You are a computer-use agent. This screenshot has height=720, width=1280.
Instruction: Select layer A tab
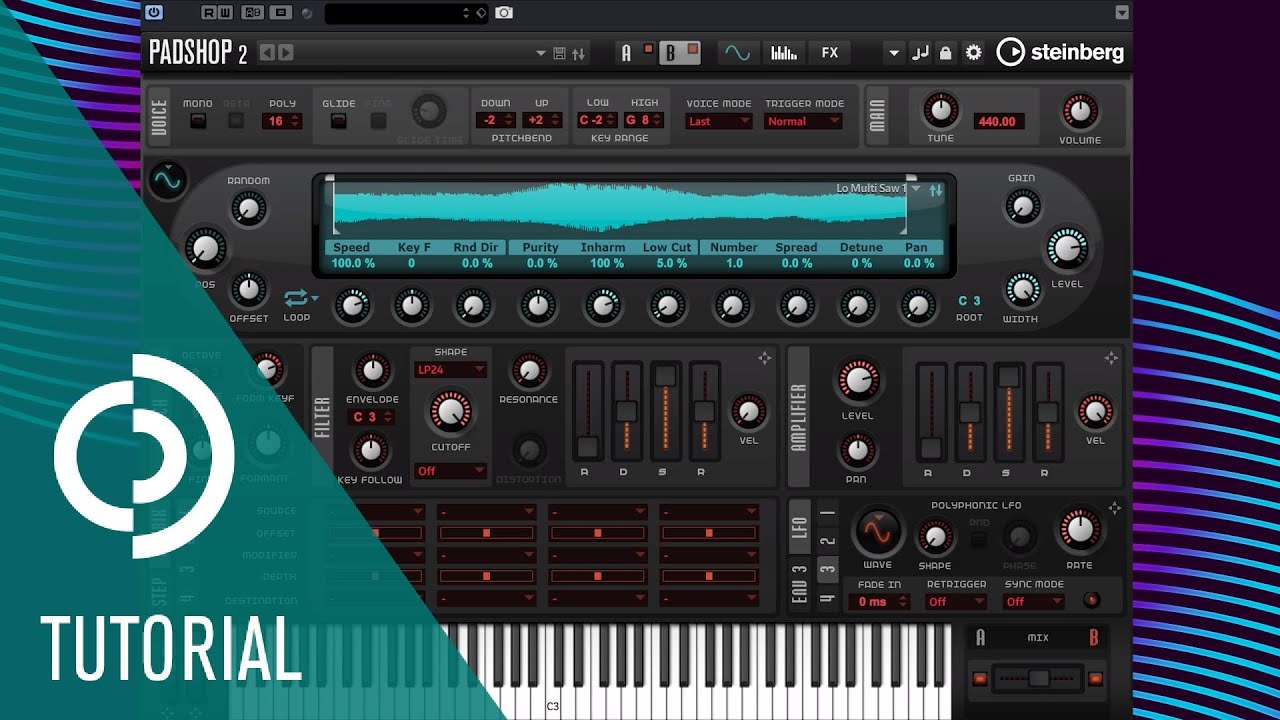click(x=627, y=53)
